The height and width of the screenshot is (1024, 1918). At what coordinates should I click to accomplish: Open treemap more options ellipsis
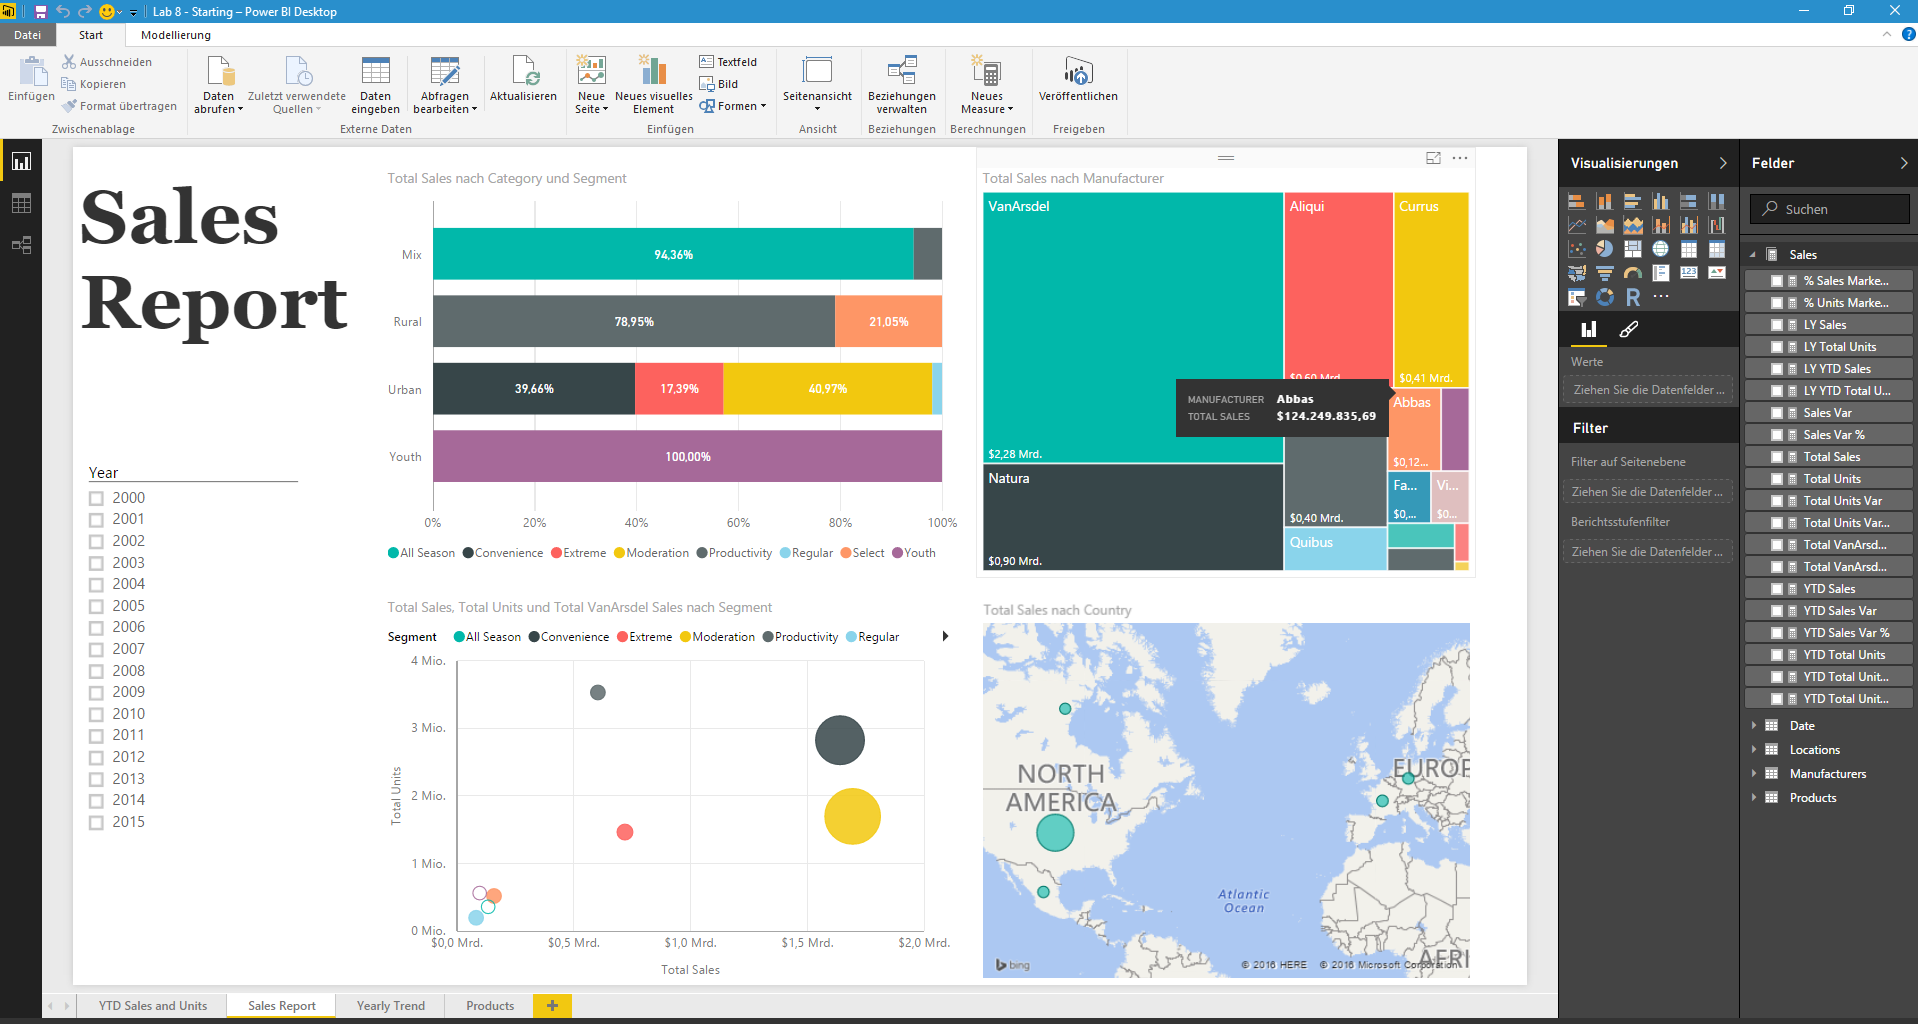click(1460, 158)
